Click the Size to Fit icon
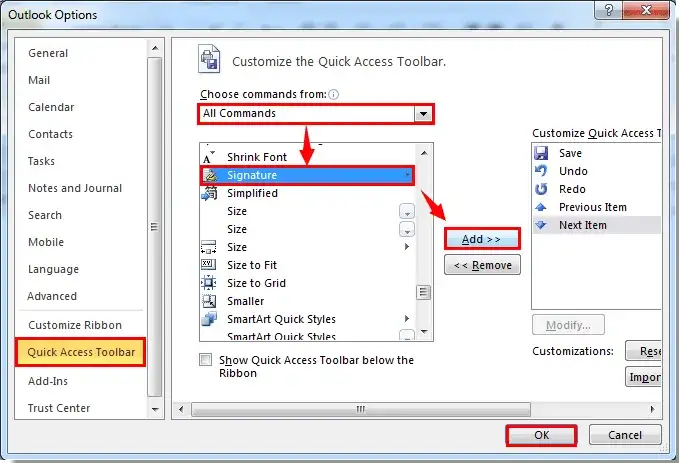Image resolution: width=679 pixels, height=463 pixels. 209,264
